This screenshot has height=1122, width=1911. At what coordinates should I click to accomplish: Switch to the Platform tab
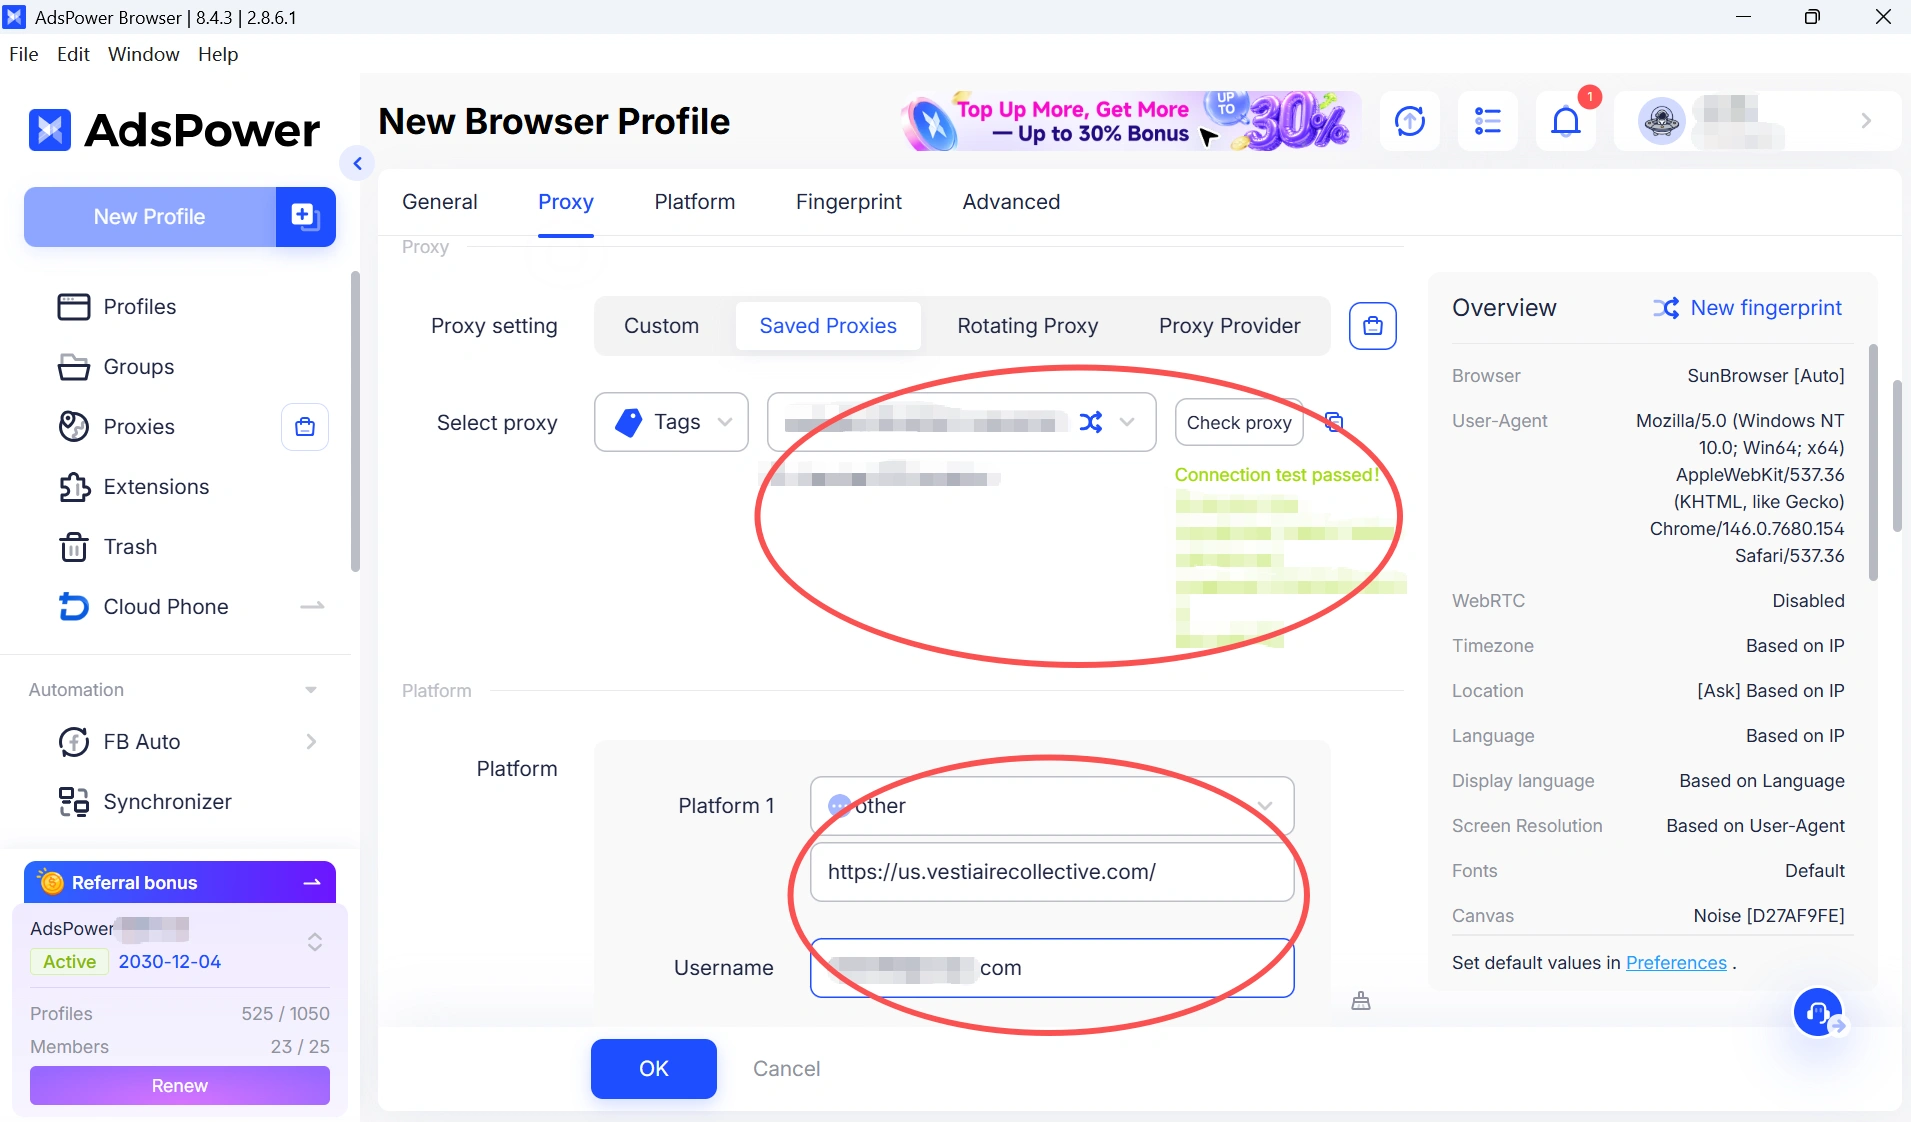(695, 202)
